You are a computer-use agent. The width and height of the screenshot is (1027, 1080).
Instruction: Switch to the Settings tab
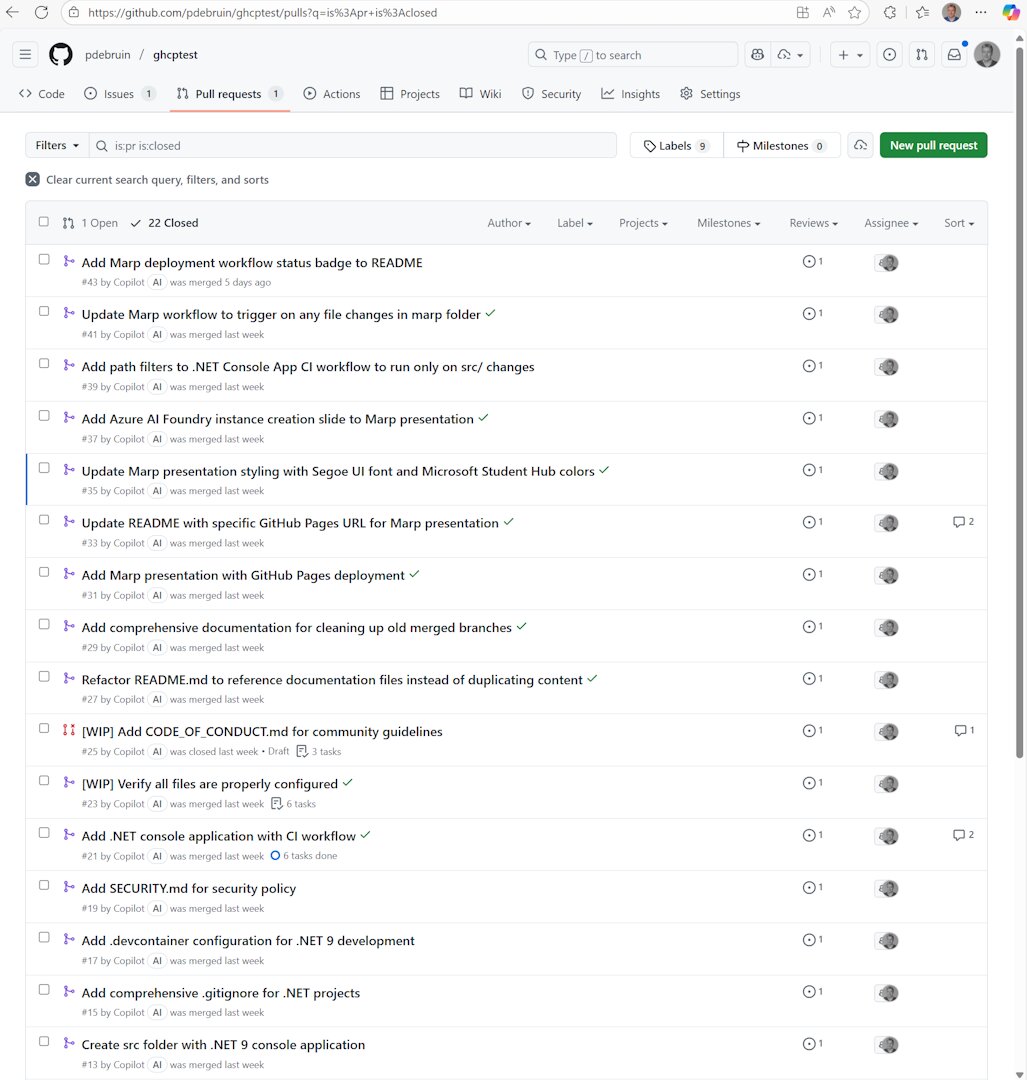point(710,93)
